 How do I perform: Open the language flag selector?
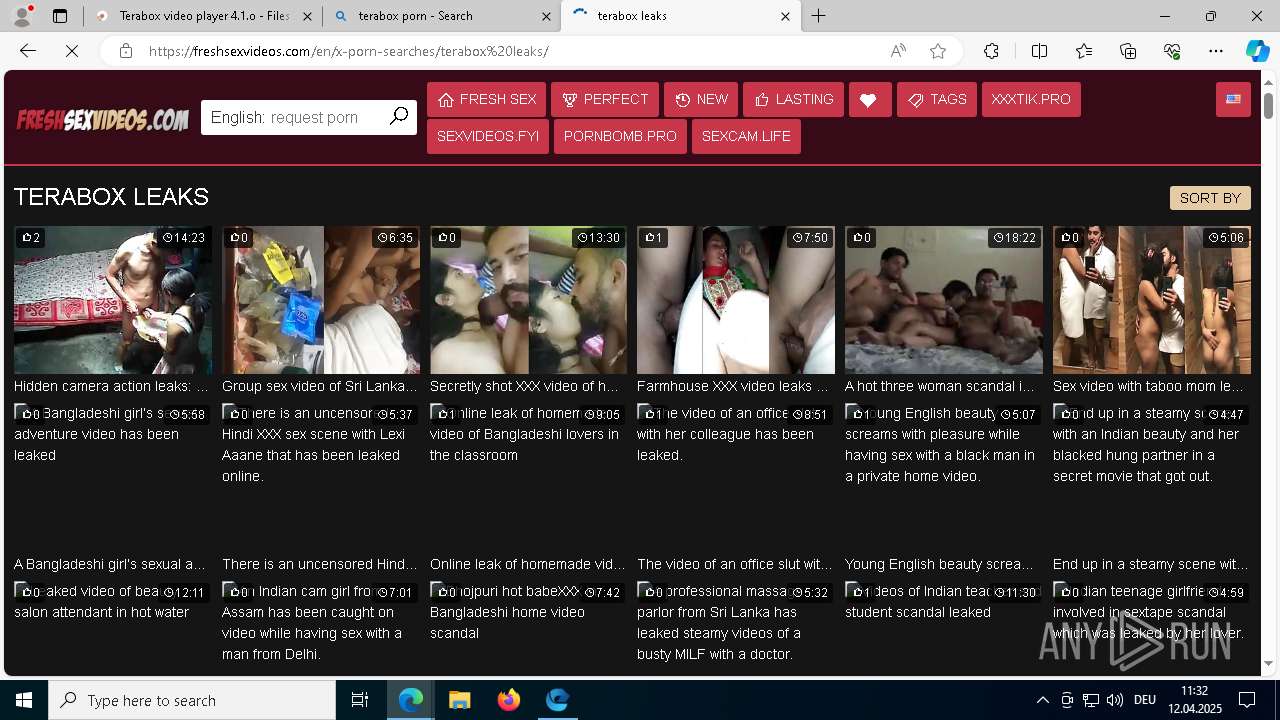[1233, 99]
